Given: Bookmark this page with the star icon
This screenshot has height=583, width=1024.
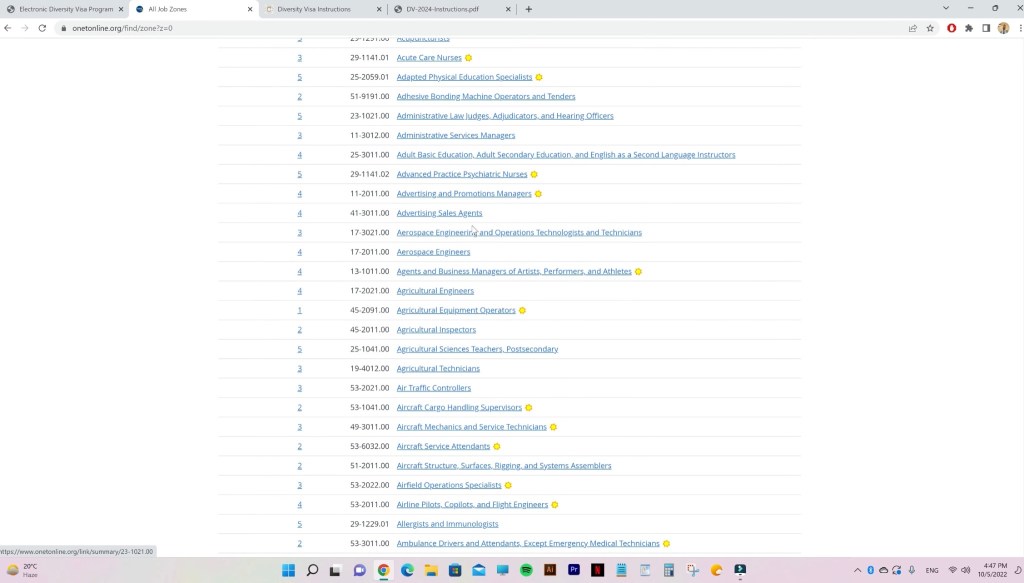Looking at the screenshot, I should 930,28.
